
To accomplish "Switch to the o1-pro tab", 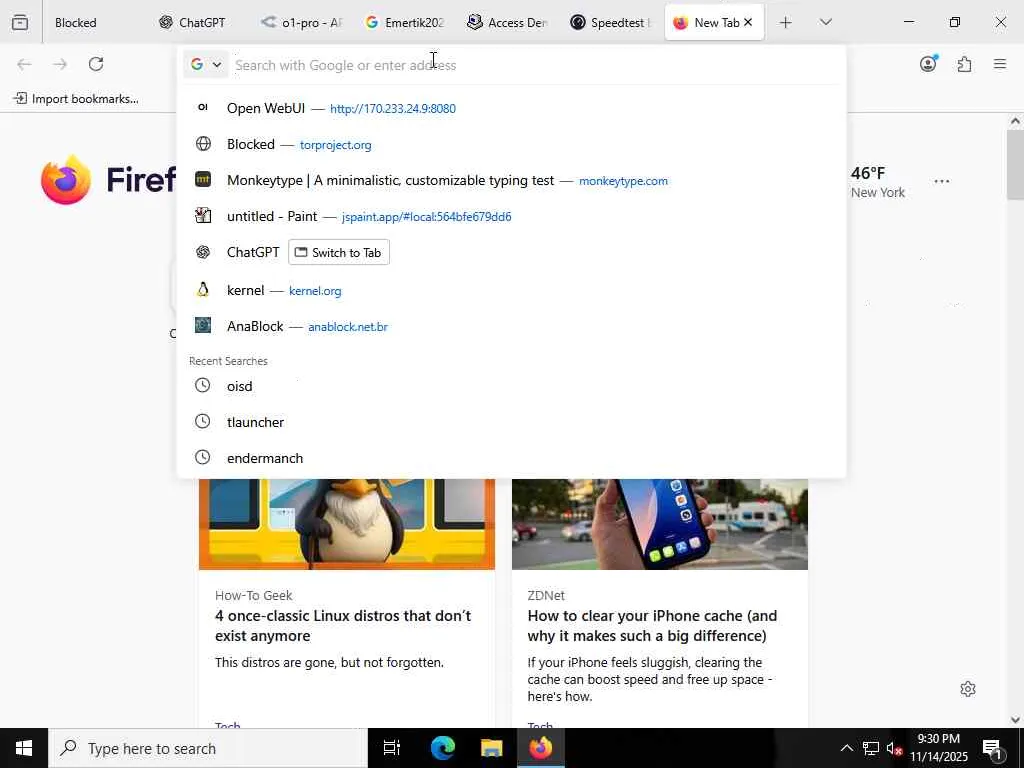I will [302, 22].
